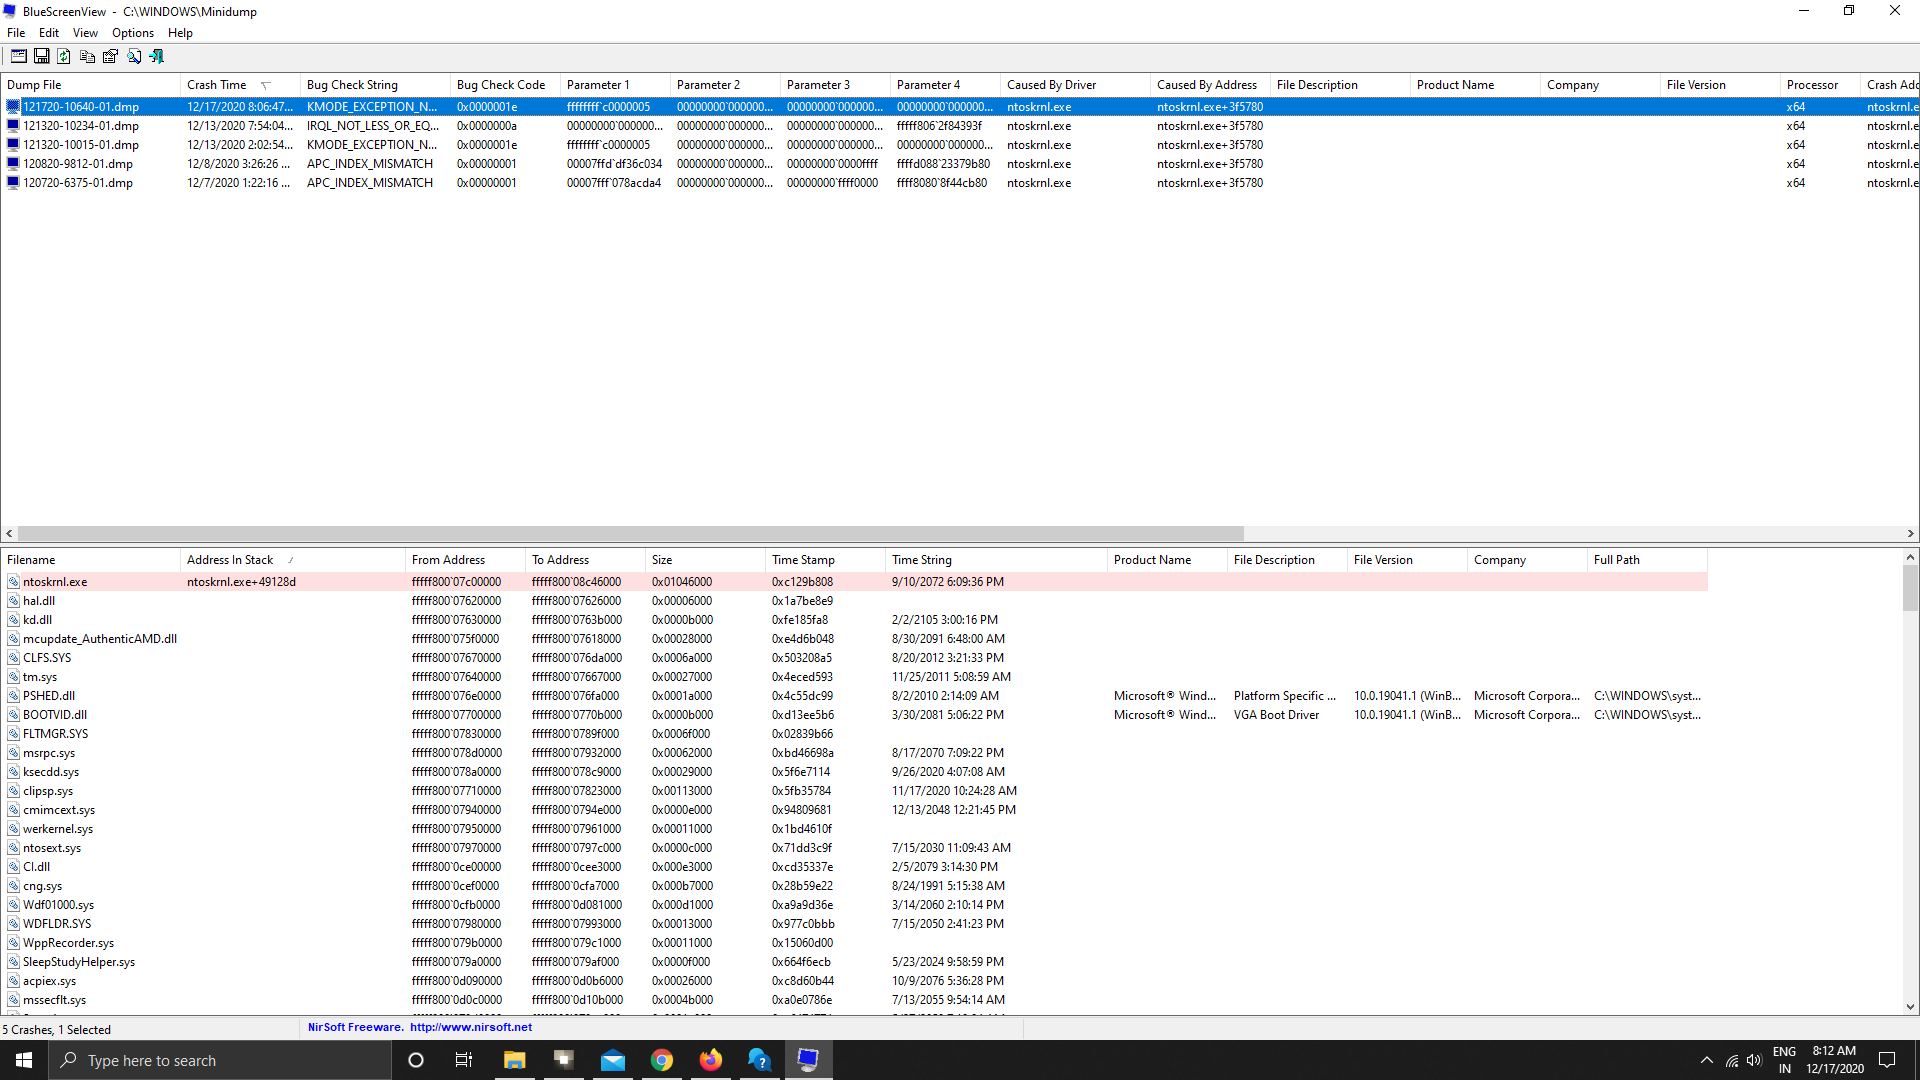
Task: Open Firefox from the taskbar
Action: (x=711, y=1060)
